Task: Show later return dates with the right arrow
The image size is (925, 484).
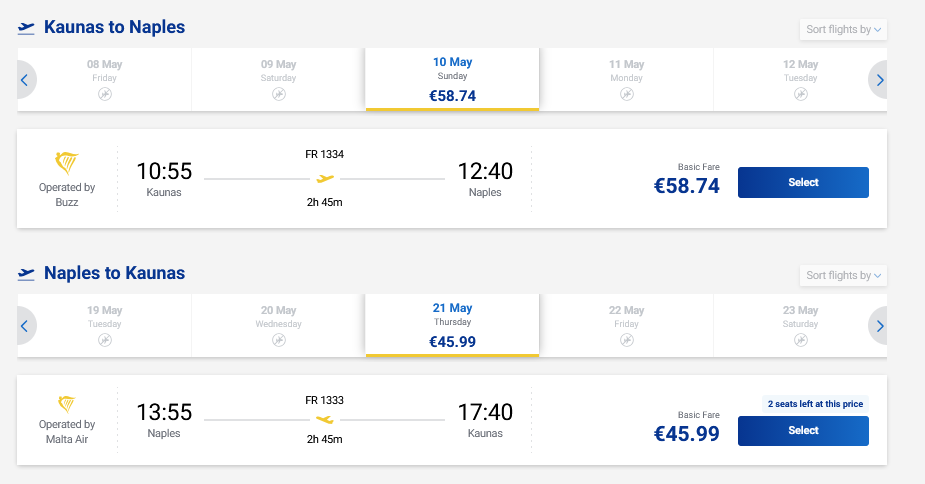Action: [x=880, y=326]
